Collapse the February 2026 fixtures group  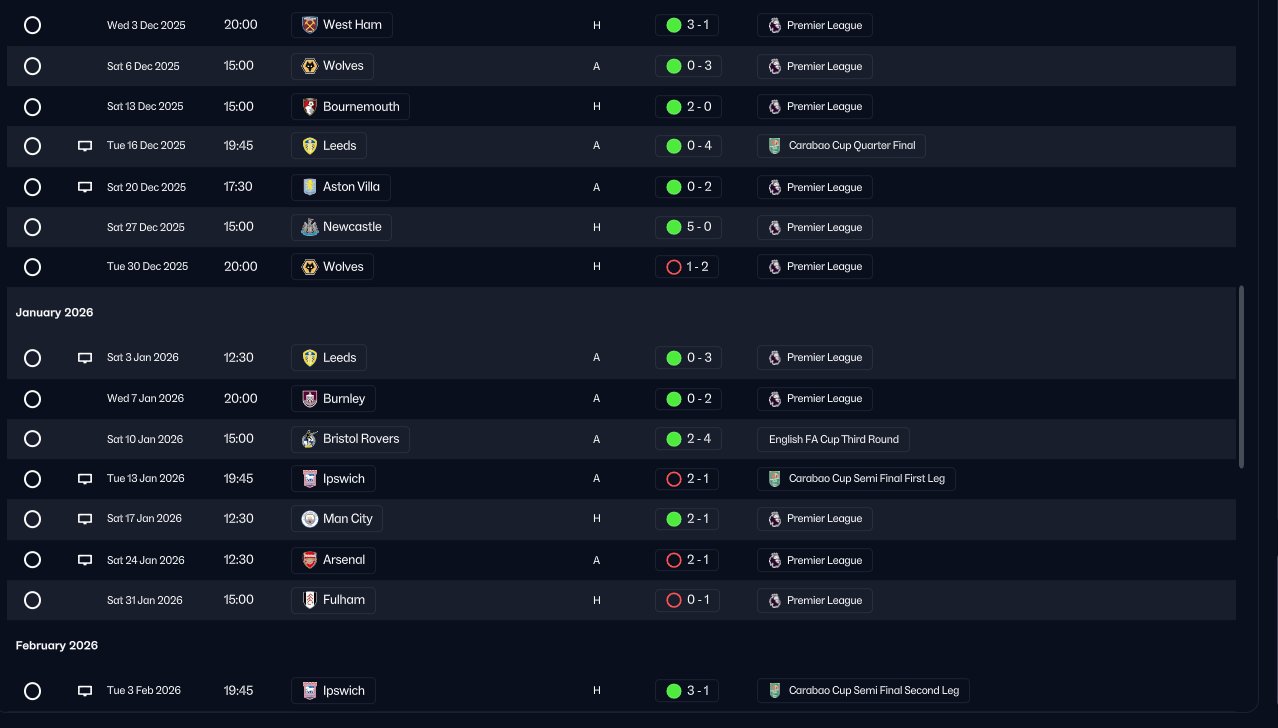pos(57,646)
